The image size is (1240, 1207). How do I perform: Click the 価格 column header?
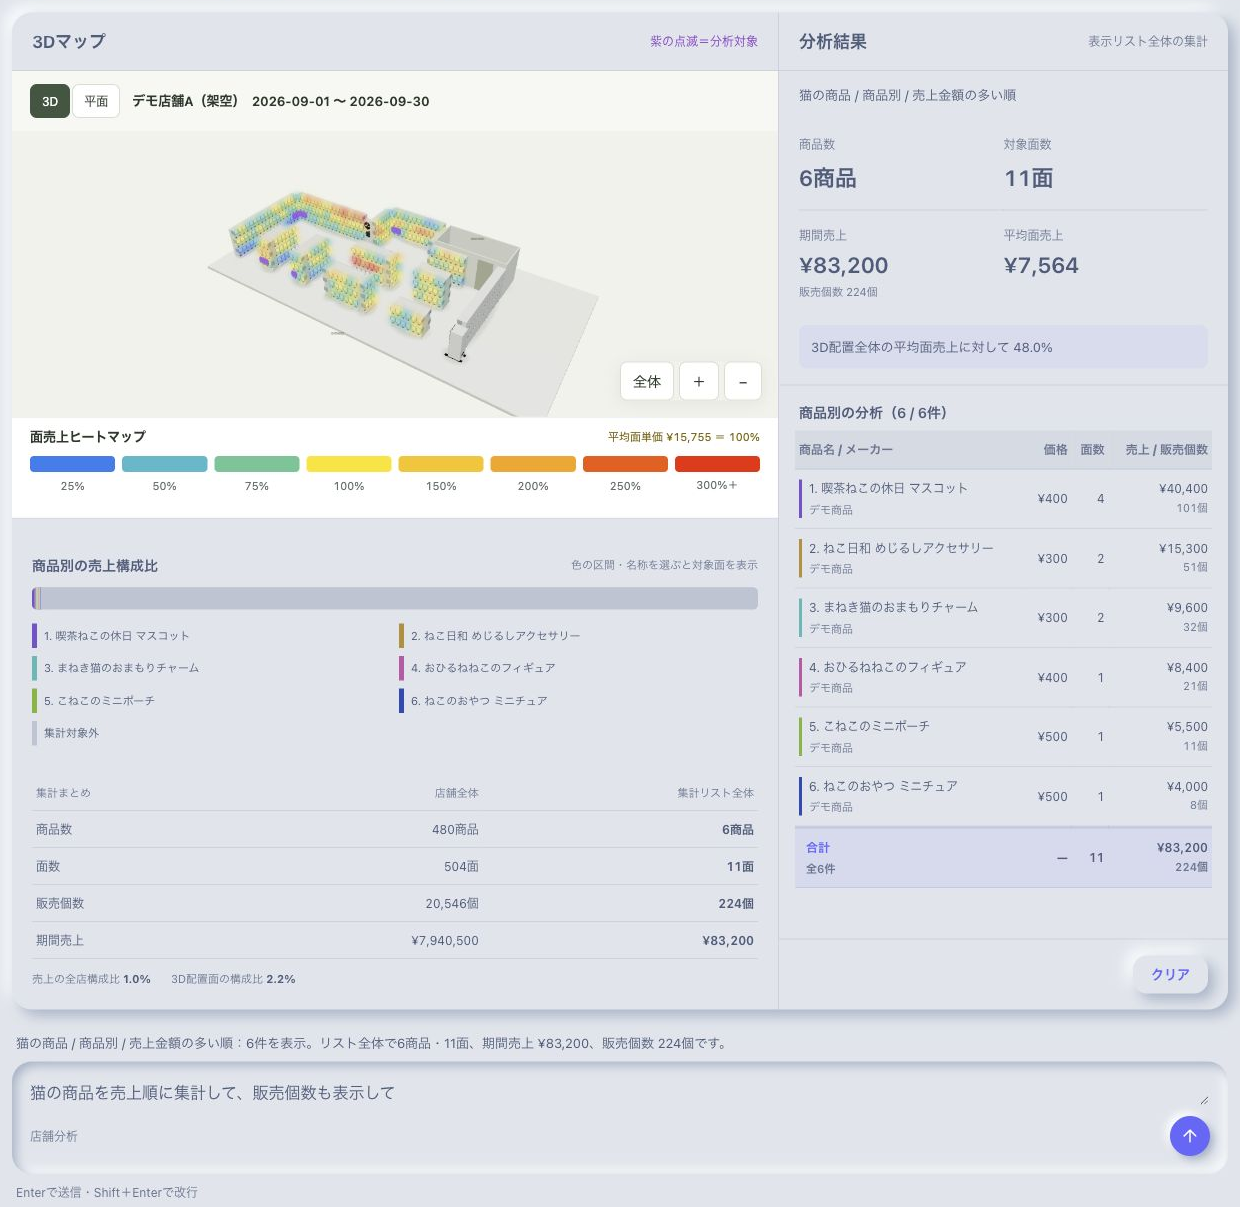point(1055,450)
